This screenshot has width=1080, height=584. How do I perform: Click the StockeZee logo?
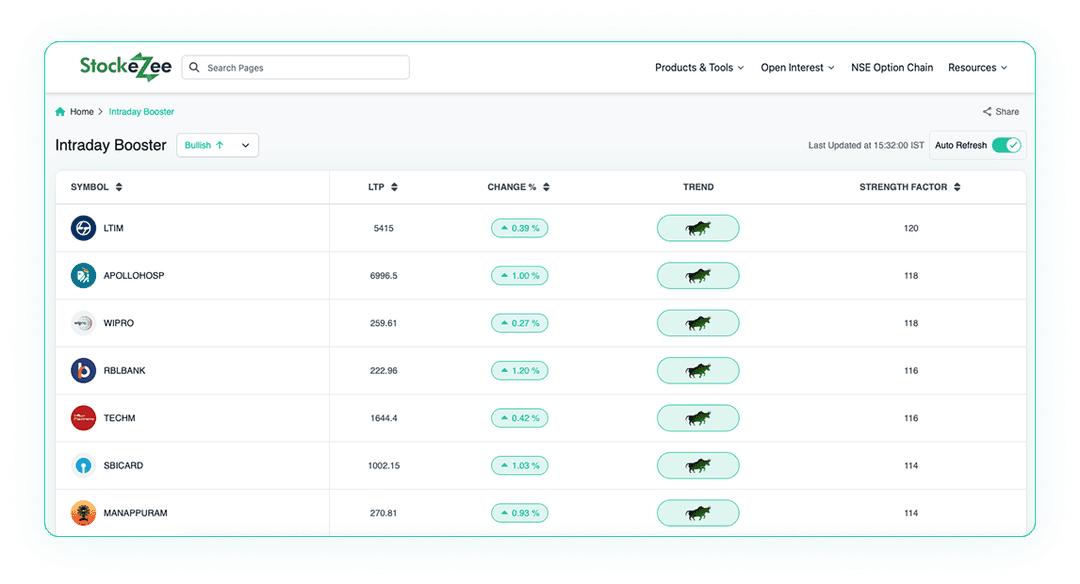pos(125,67)
